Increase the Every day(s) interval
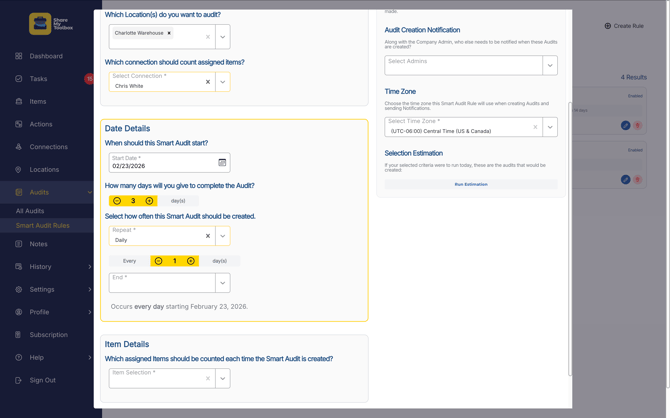Viewport: 670px width, 418px height. point(191,261)
